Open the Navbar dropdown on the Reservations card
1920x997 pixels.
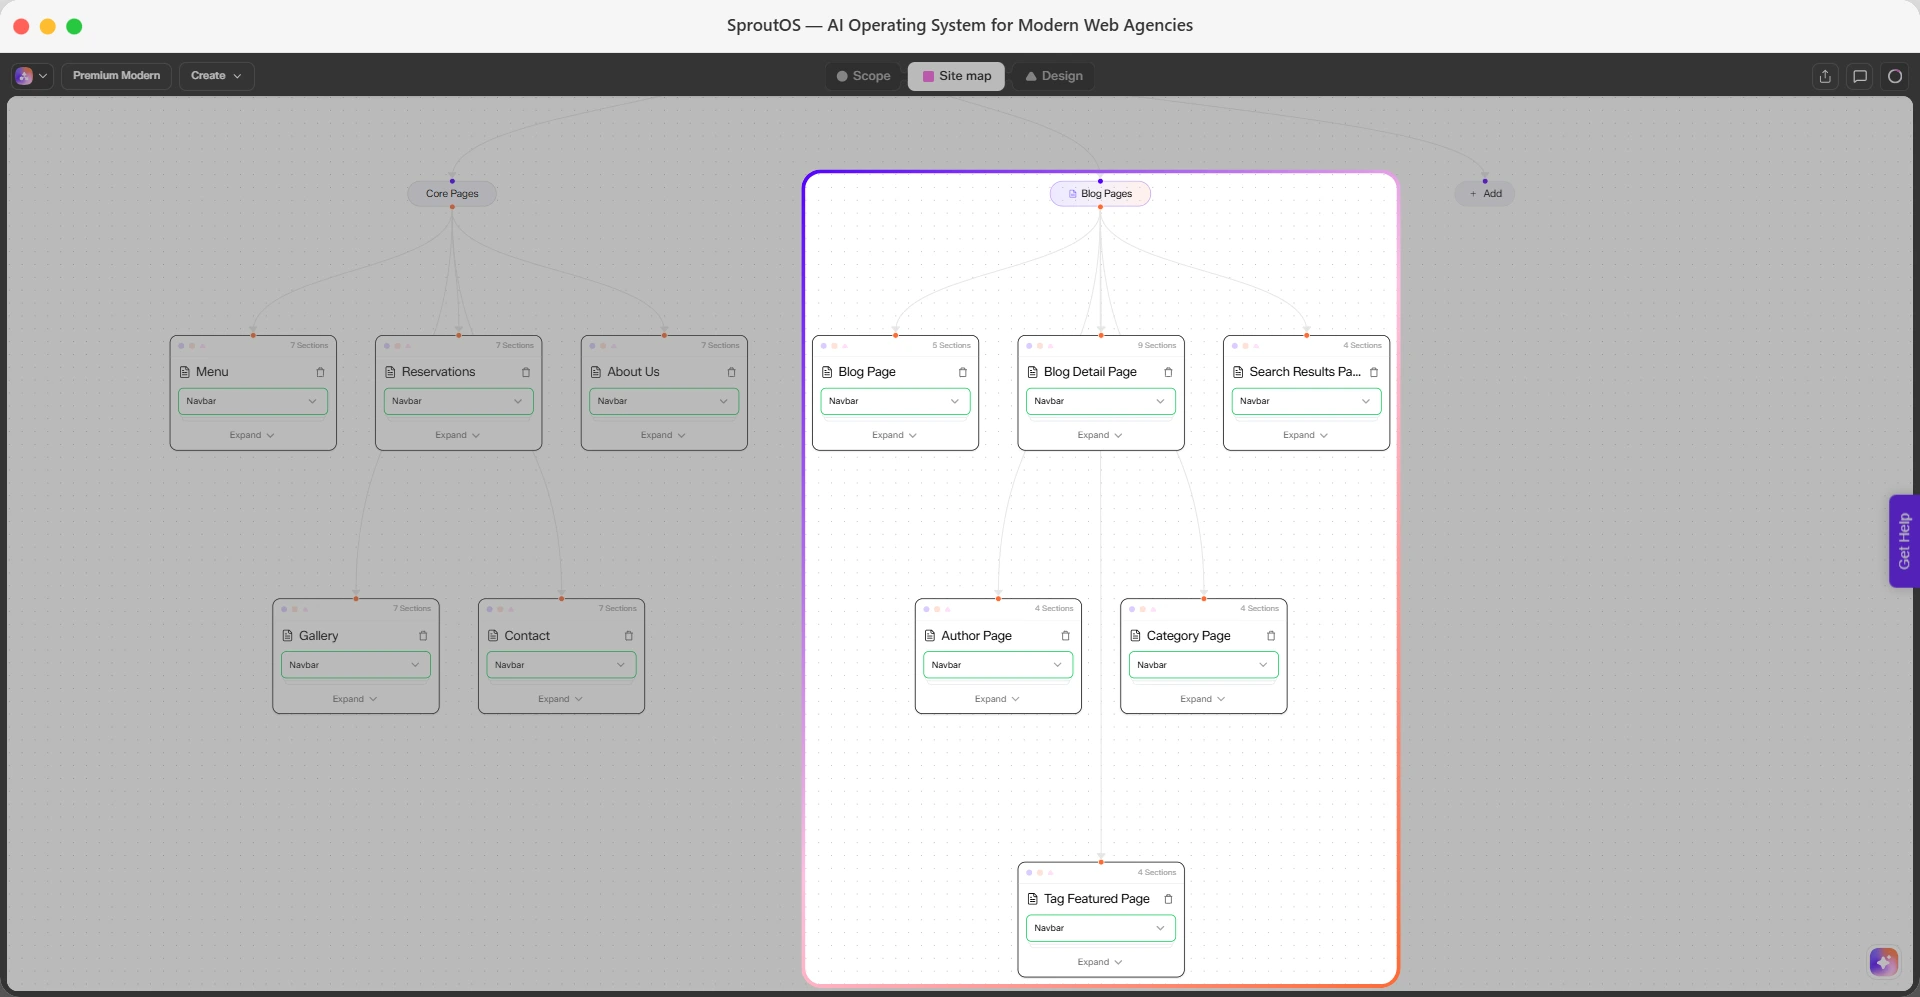pos(459,401)
